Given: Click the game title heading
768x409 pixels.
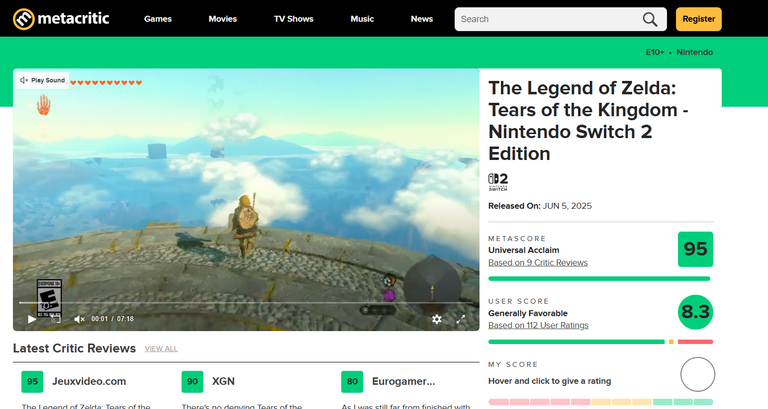Looking at the screenshot, I should pos(588,120).
